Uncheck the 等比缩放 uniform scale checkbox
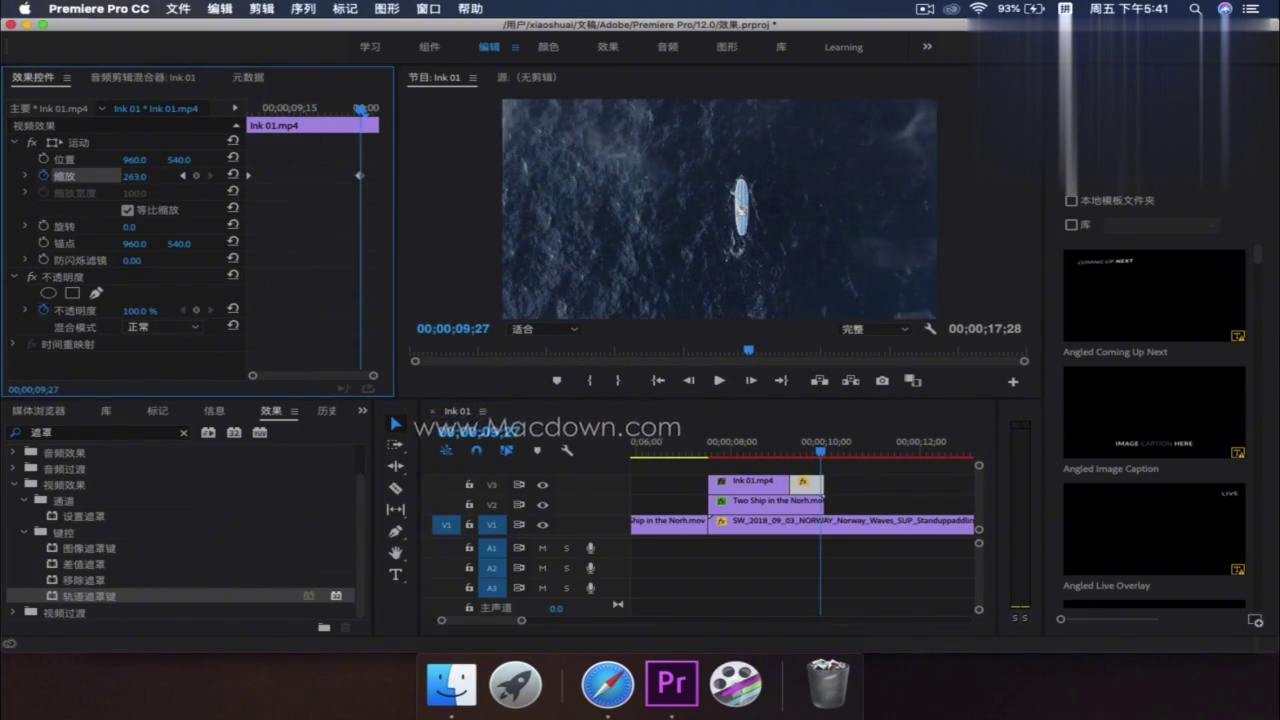Image resolution: width=1280 pixels, height=720 pixels. coord(127,210)
